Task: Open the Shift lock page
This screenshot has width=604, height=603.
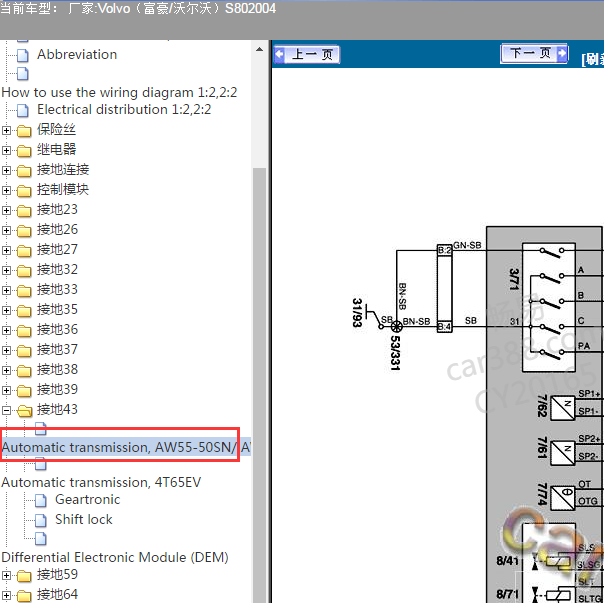Action: coord(84,520)
